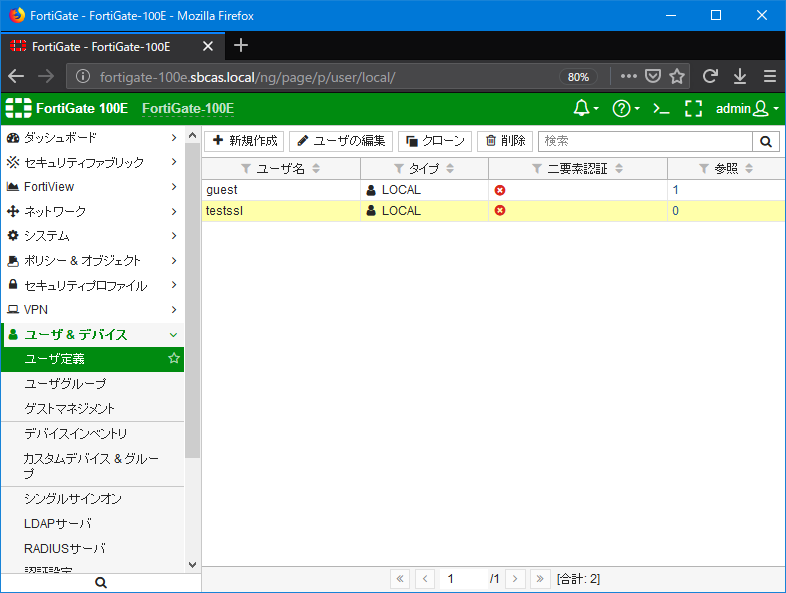Click disabled two-factor icon for testssl
786x593 pixels.
[x=500, y=211]
